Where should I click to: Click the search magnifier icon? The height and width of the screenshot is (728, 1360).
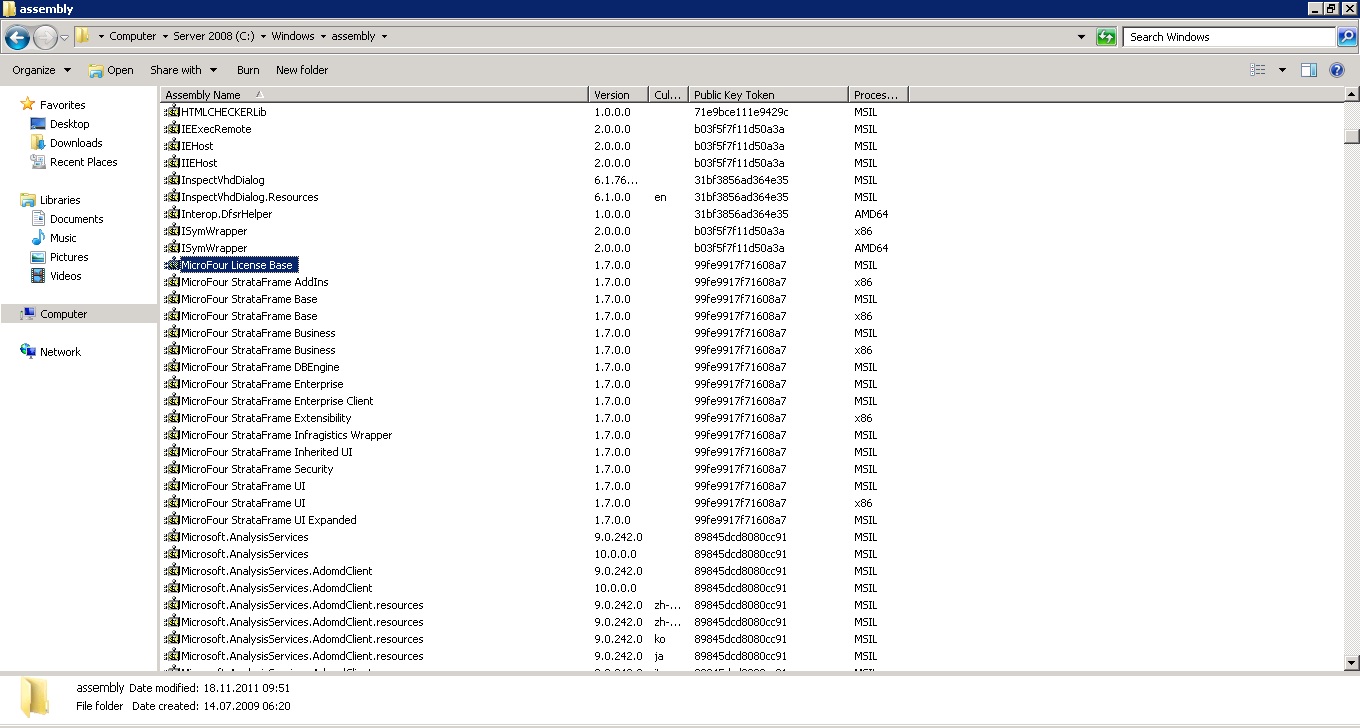(1347, 37)
